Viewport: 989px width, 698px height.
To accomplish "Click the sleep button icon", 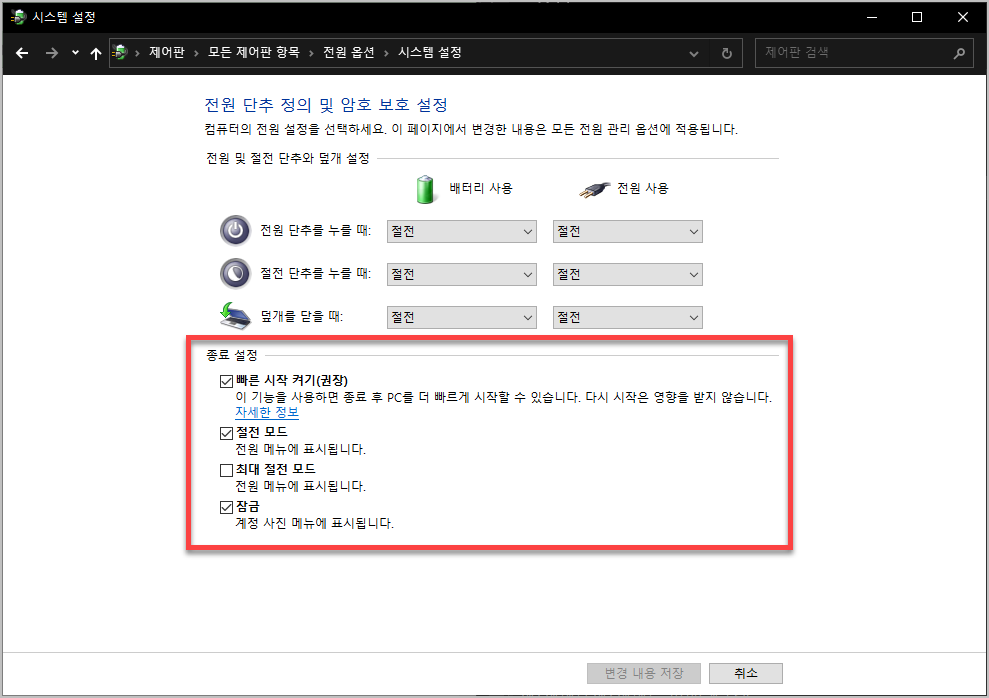I will (234, 273).
